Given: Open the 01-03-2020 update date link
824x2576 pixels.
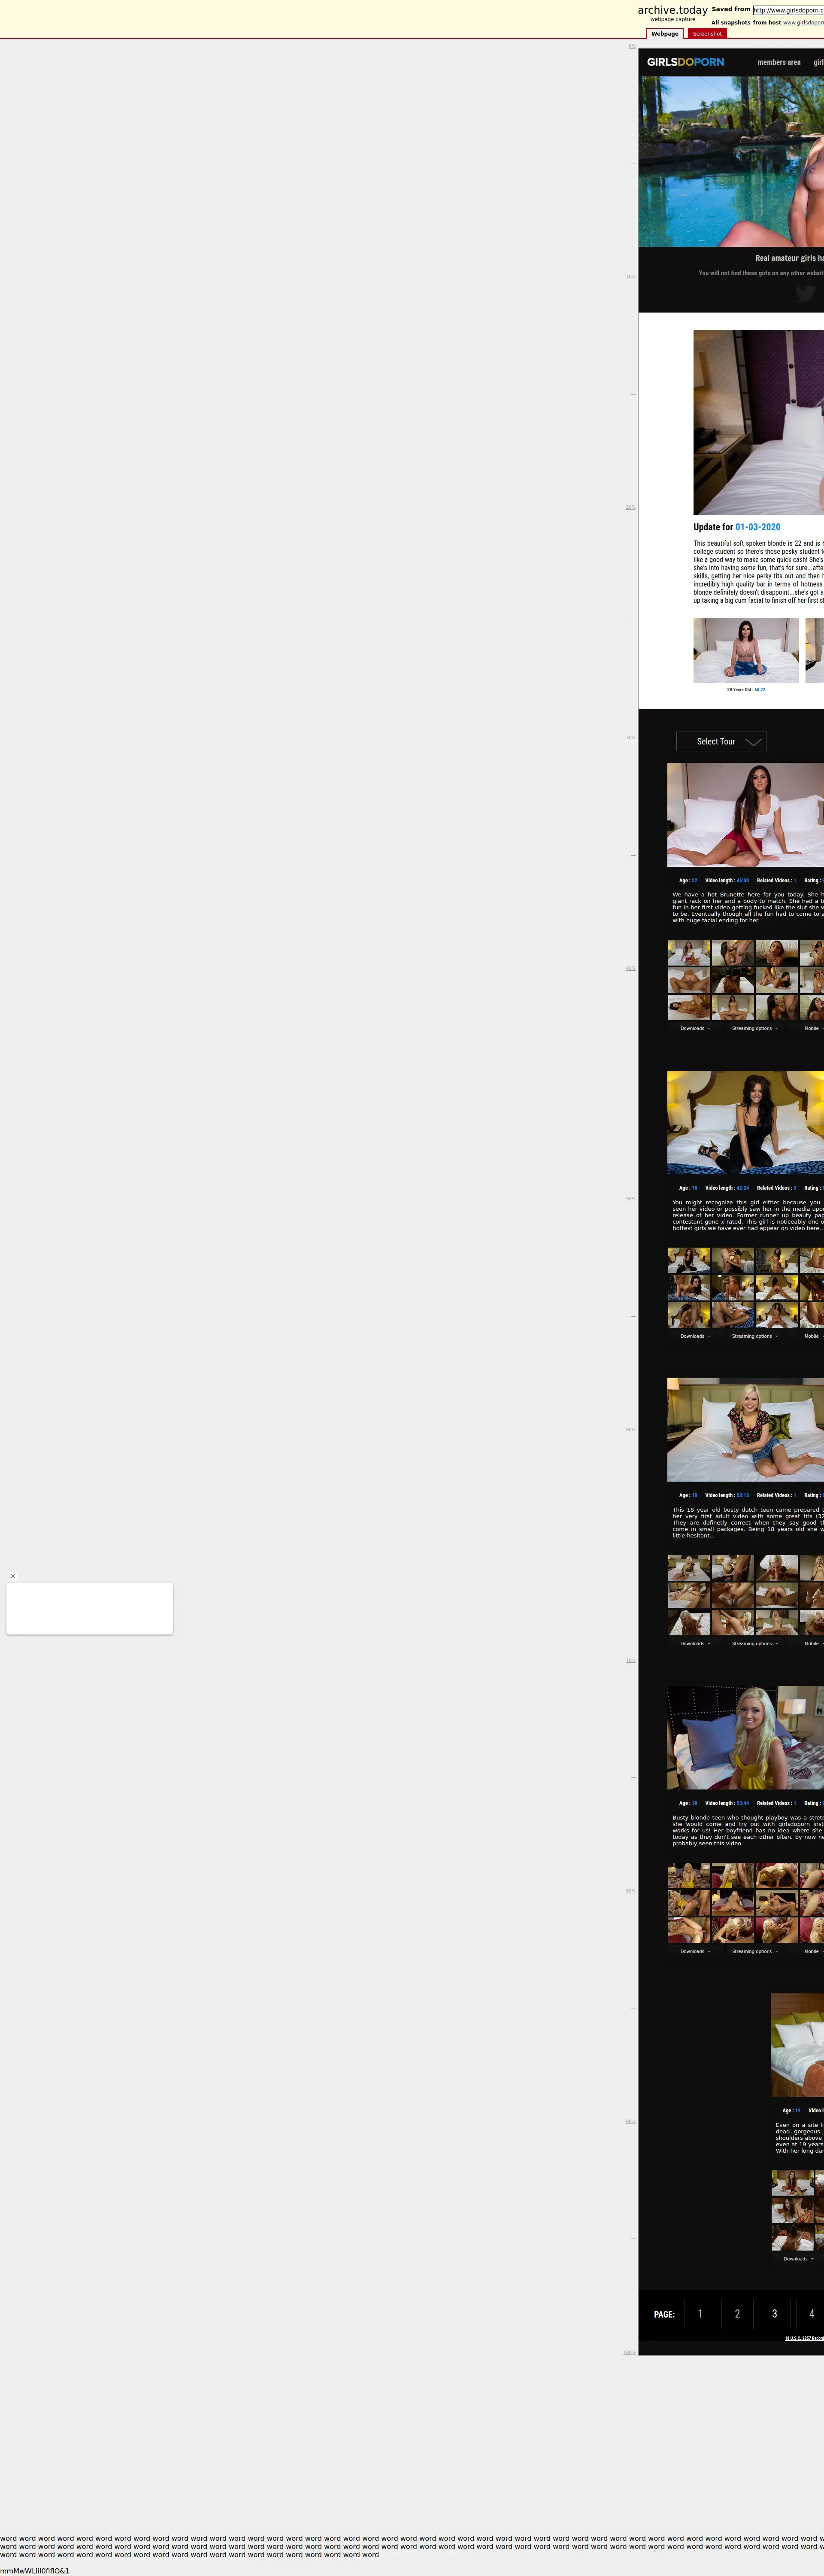Looking at the screenshot, I should [757, 527].
